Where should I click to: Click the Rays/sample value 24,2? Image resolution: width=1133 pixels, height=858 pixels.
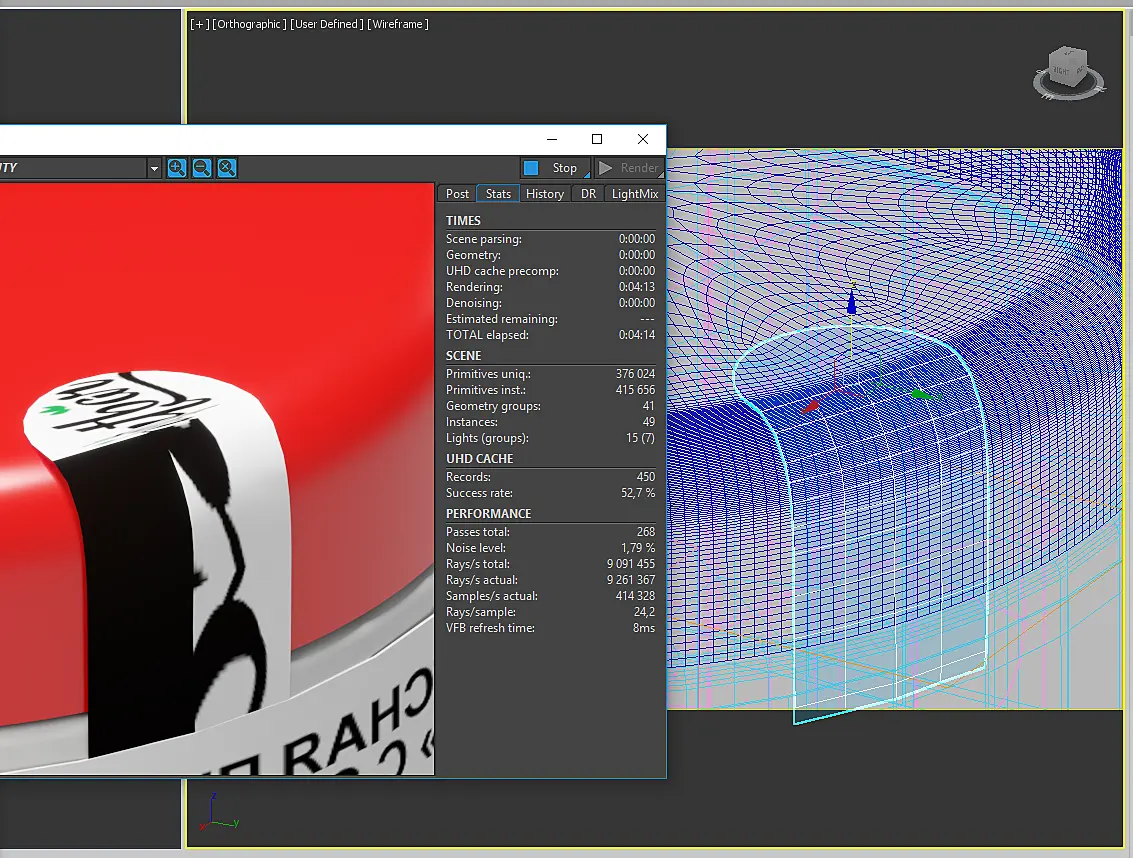[644, 612]
